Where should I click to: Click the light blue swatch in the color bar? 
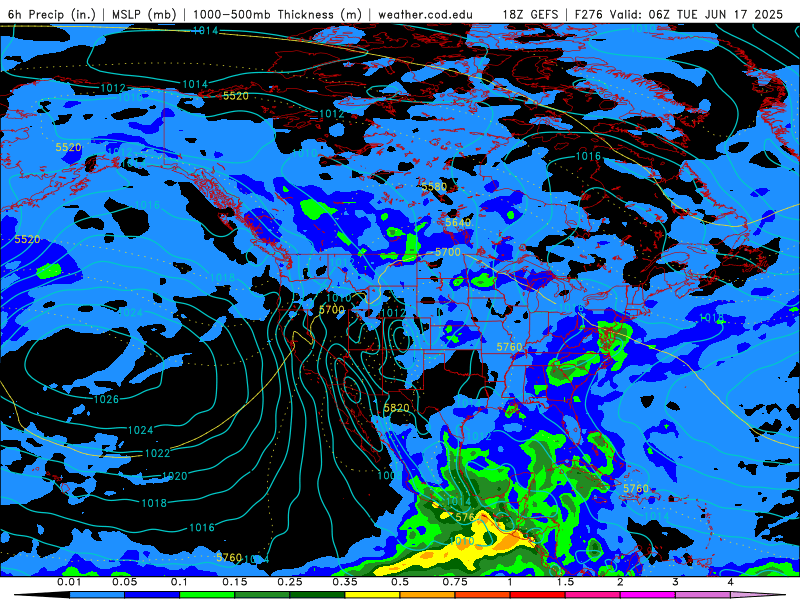[97, 596]
